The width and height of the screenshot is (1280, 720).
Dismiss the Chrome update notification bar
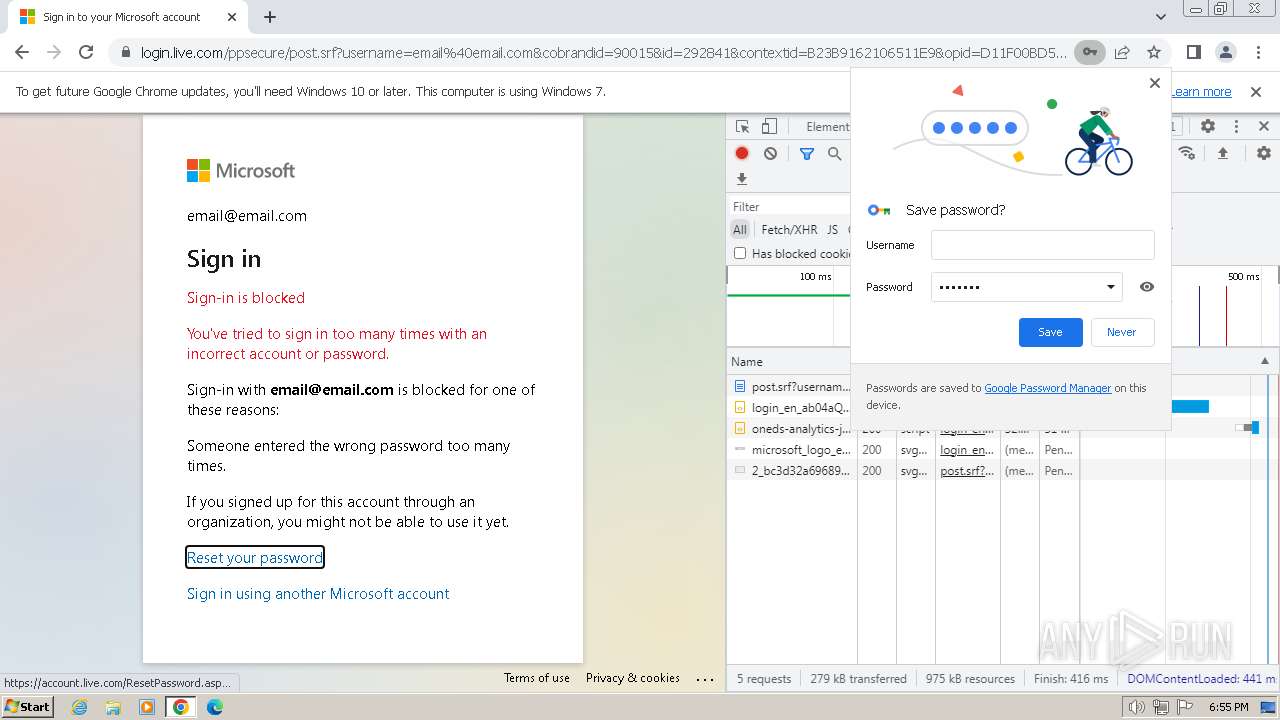1256,91
